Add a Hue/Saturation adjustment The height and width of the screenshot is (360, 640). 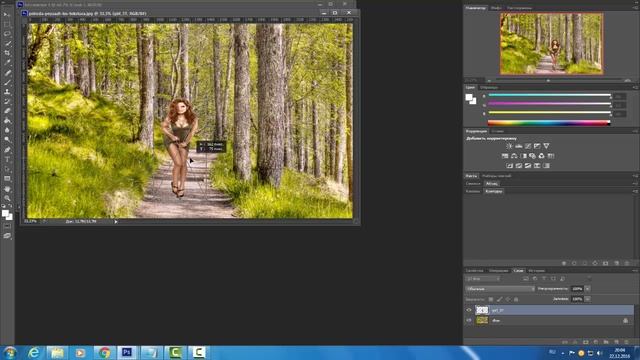[x=505, y=156]
